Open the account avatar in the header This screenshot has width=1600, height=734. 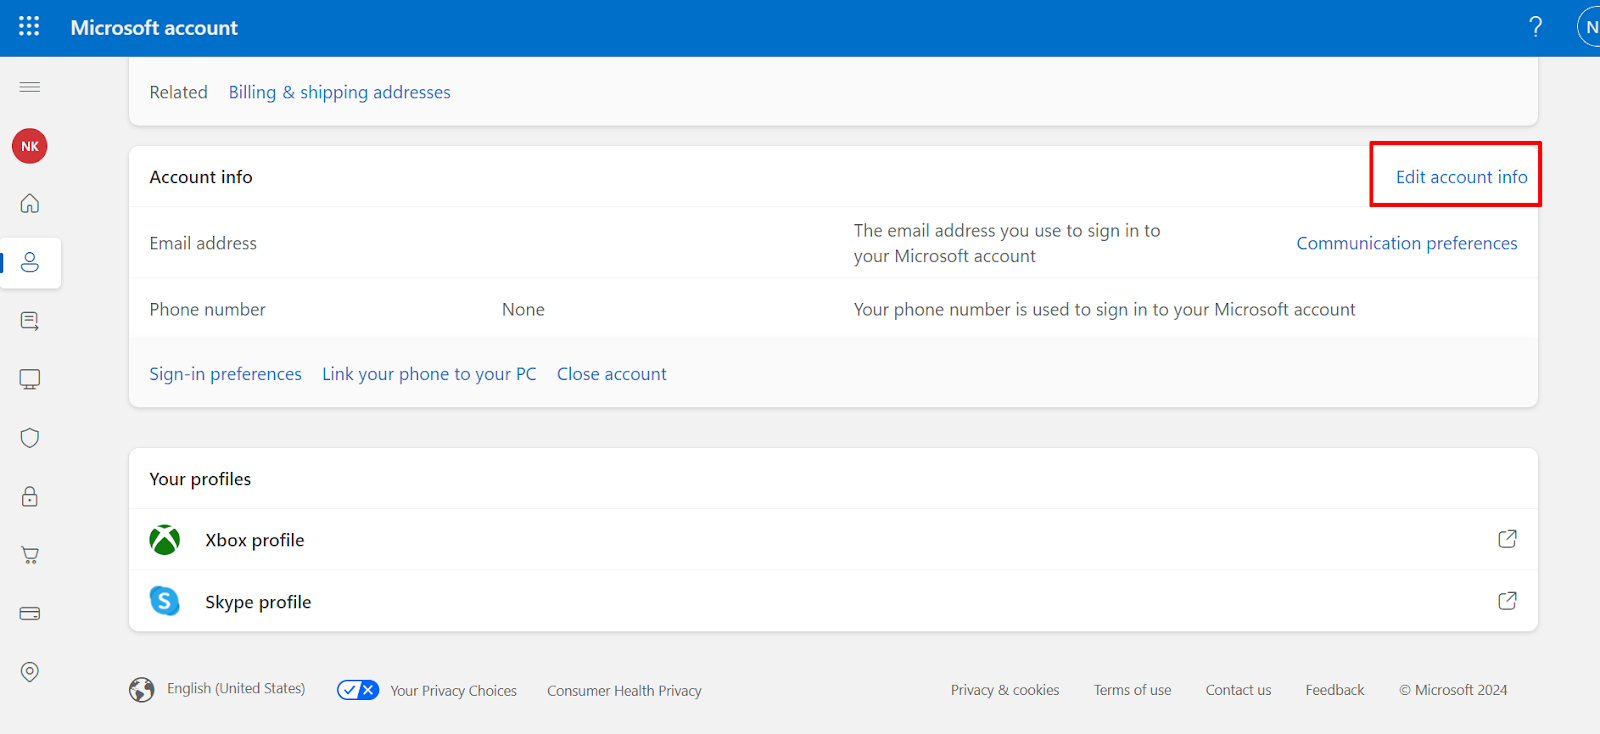pos(1590,27)
